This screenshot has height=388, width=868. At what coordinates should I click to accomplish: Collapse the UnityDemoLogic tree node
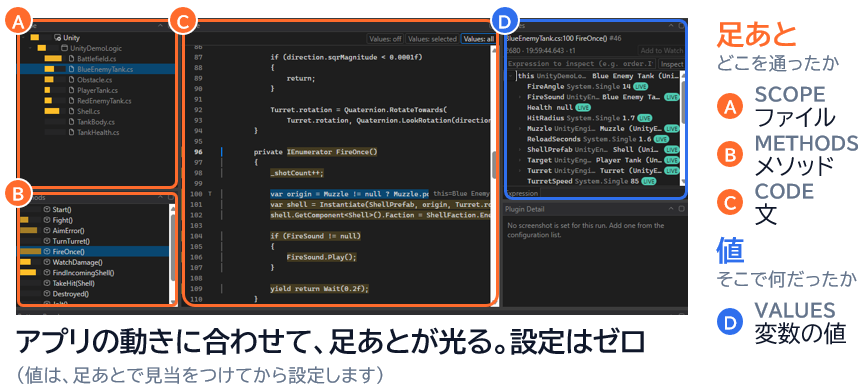[x=29, y=48]
